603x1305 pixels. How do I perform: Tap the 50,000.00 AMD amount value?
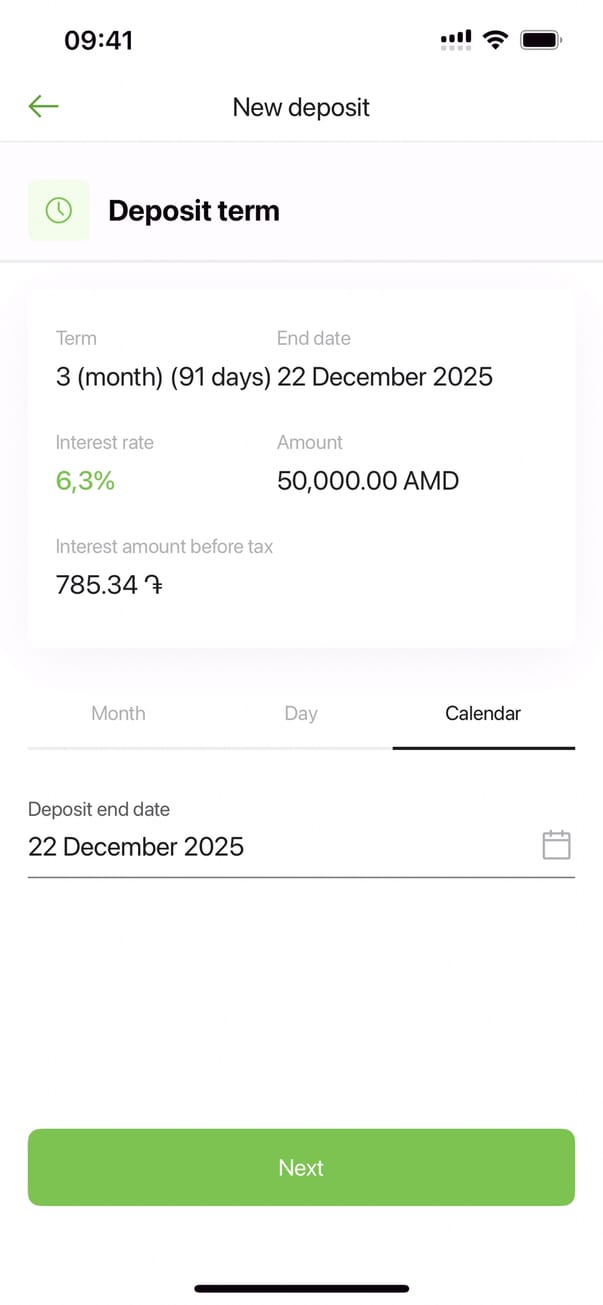coord(368,481)
